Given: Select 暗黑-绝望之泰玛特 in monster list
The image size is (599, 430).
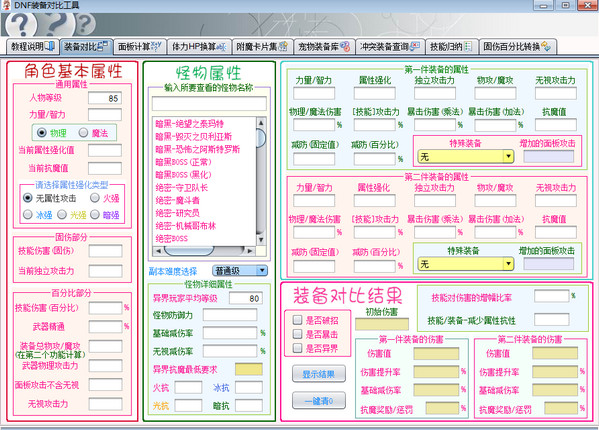Looking at the screenshot, I should [x=189, y=124].
